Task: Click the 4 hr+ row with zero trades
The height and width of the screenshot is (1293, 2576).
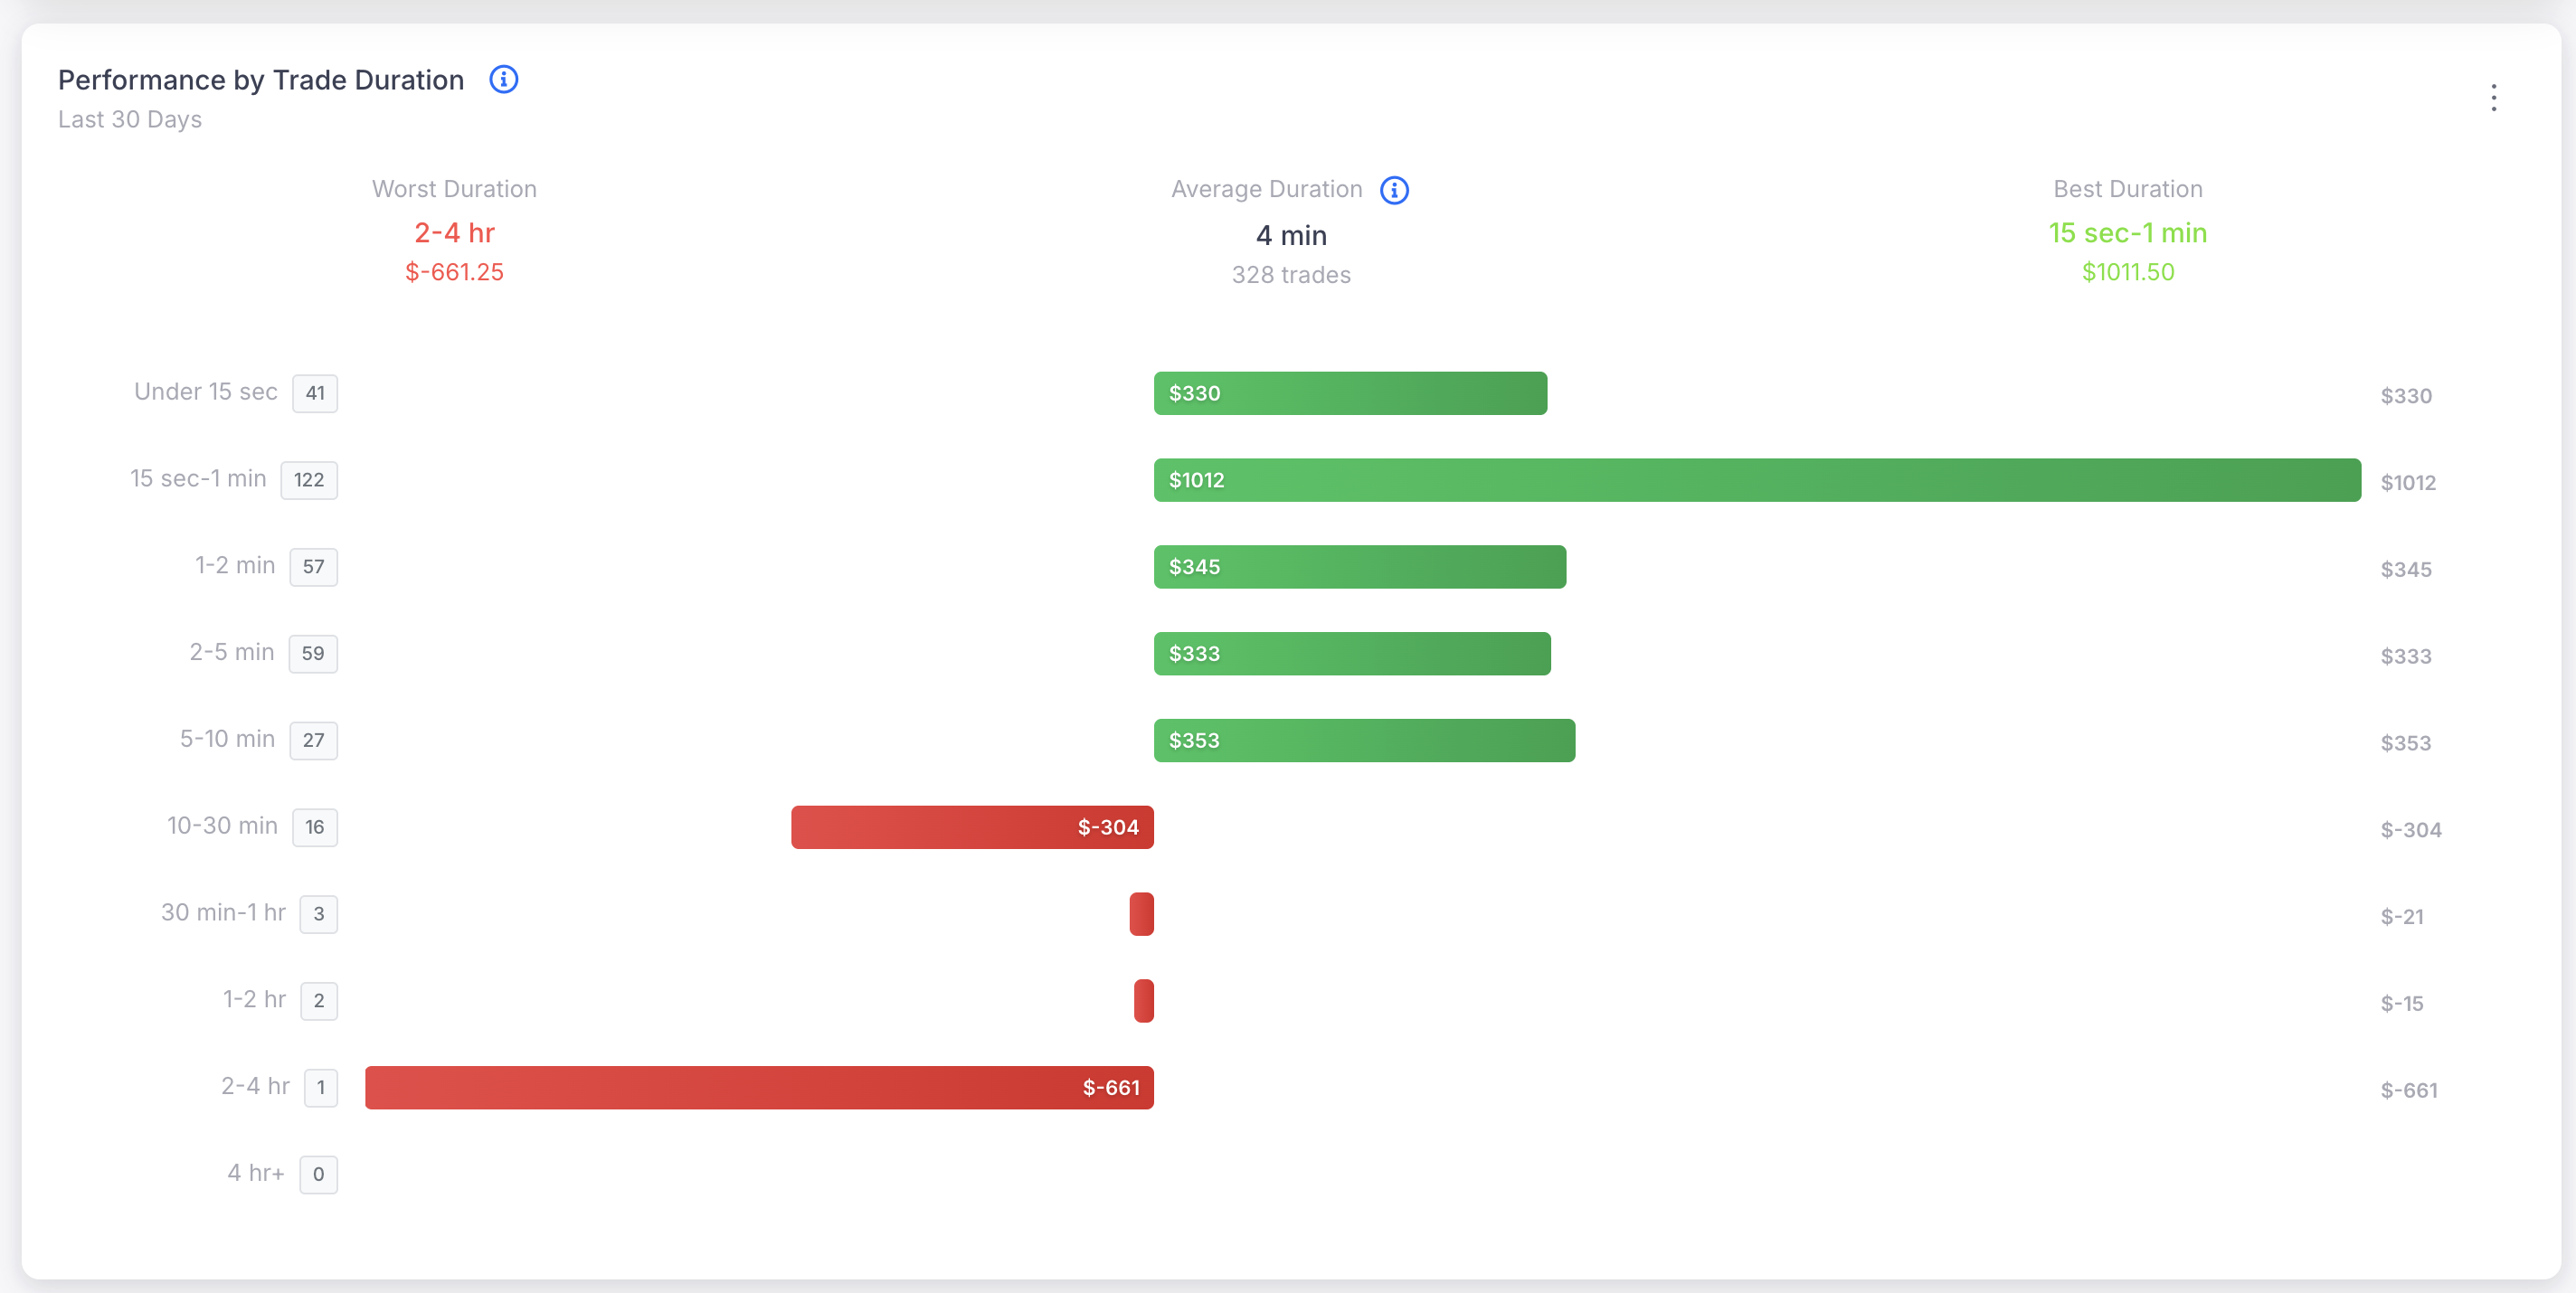Action: click(256, 1173)
